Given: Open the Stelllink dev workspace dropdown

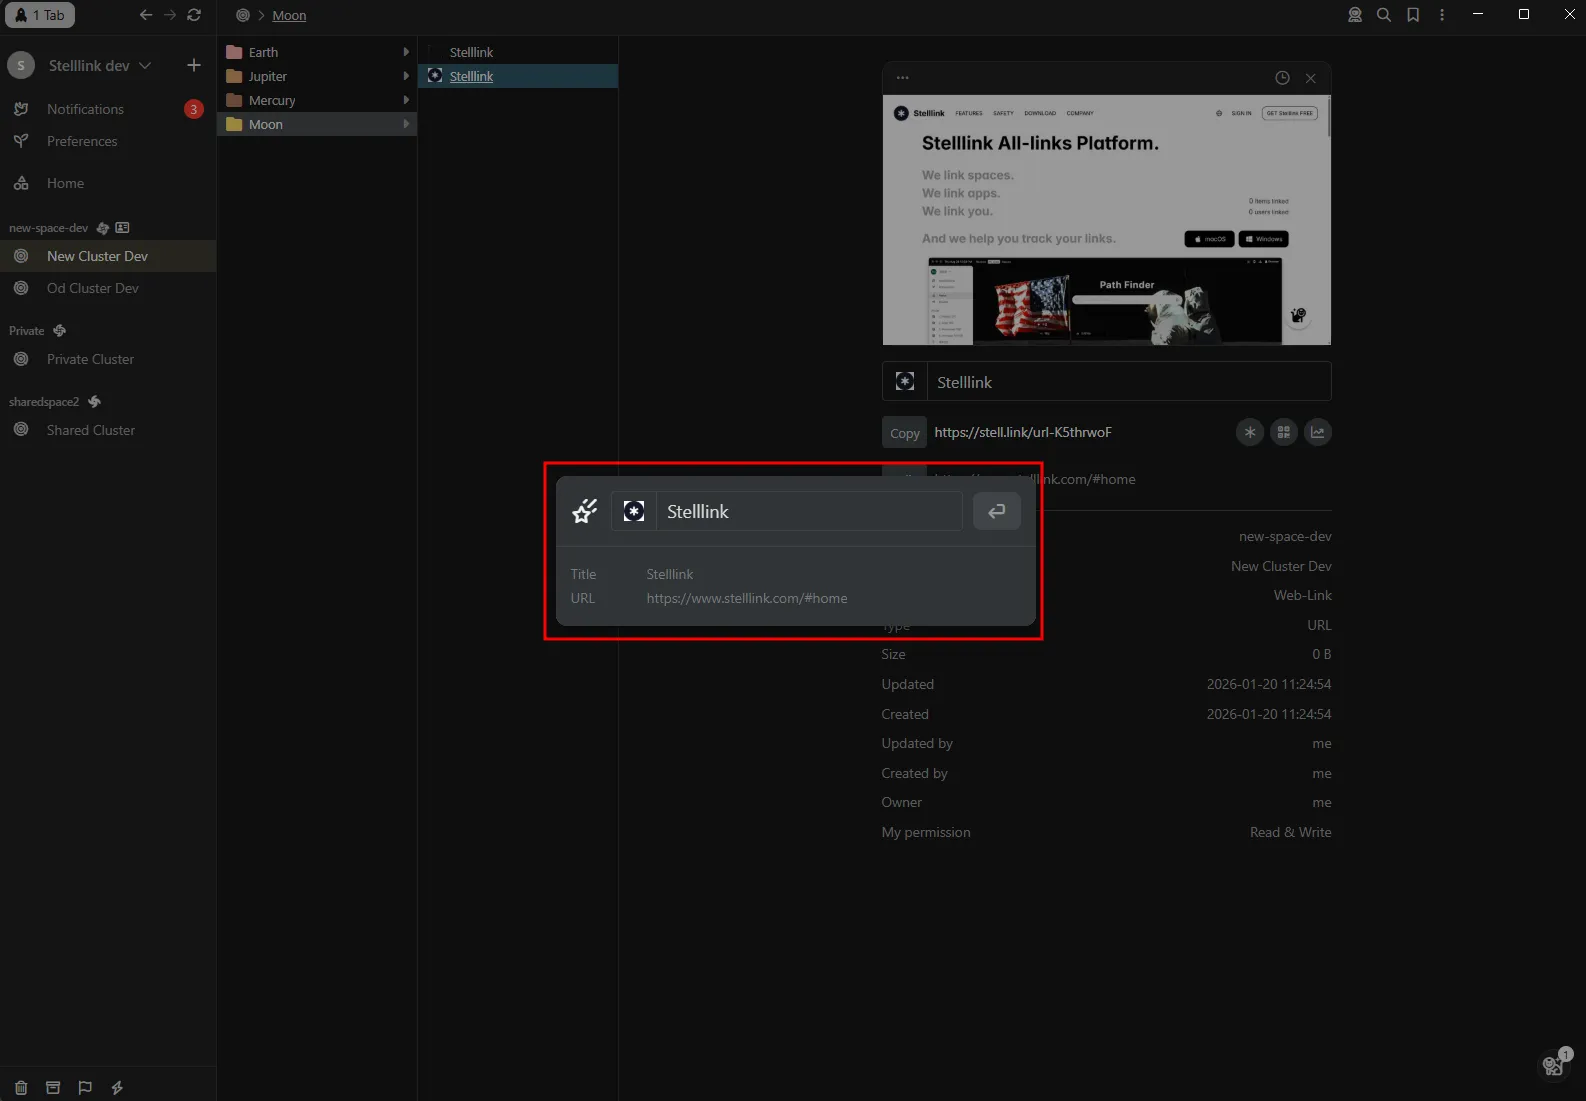Looking at the screenshot, I should pos(100,65).
